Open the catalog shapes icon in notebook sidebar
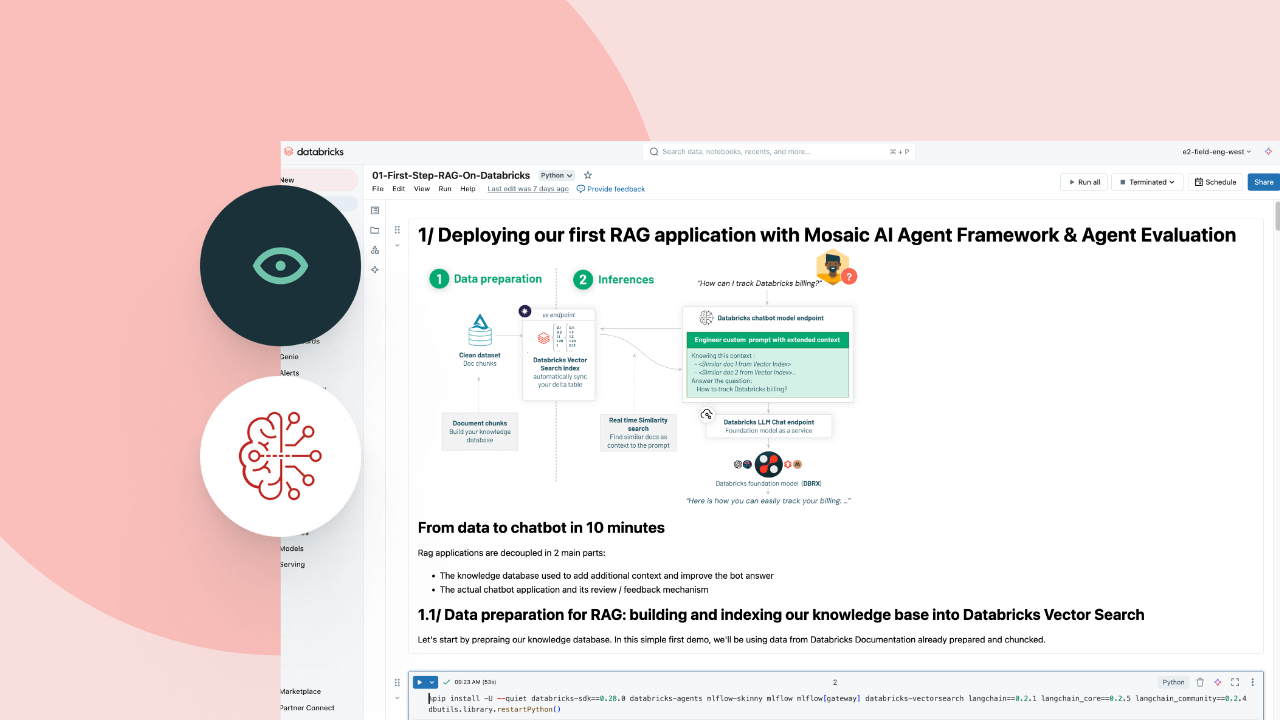This screenshot has width=1280, height=720. coord(375,250)
